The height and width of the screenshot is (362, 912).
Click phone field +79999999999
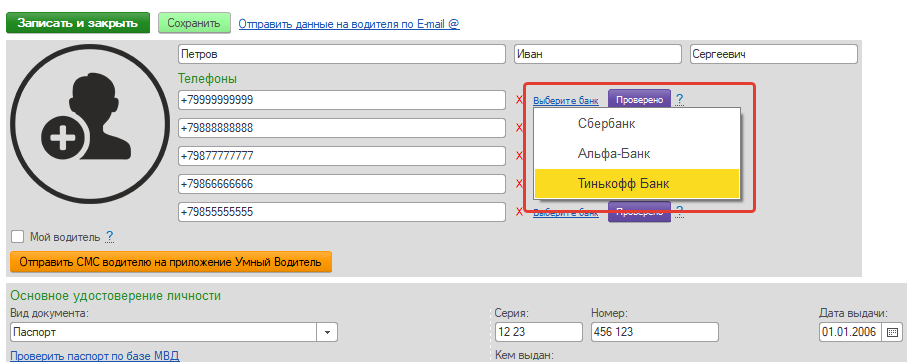click(342, 100)
